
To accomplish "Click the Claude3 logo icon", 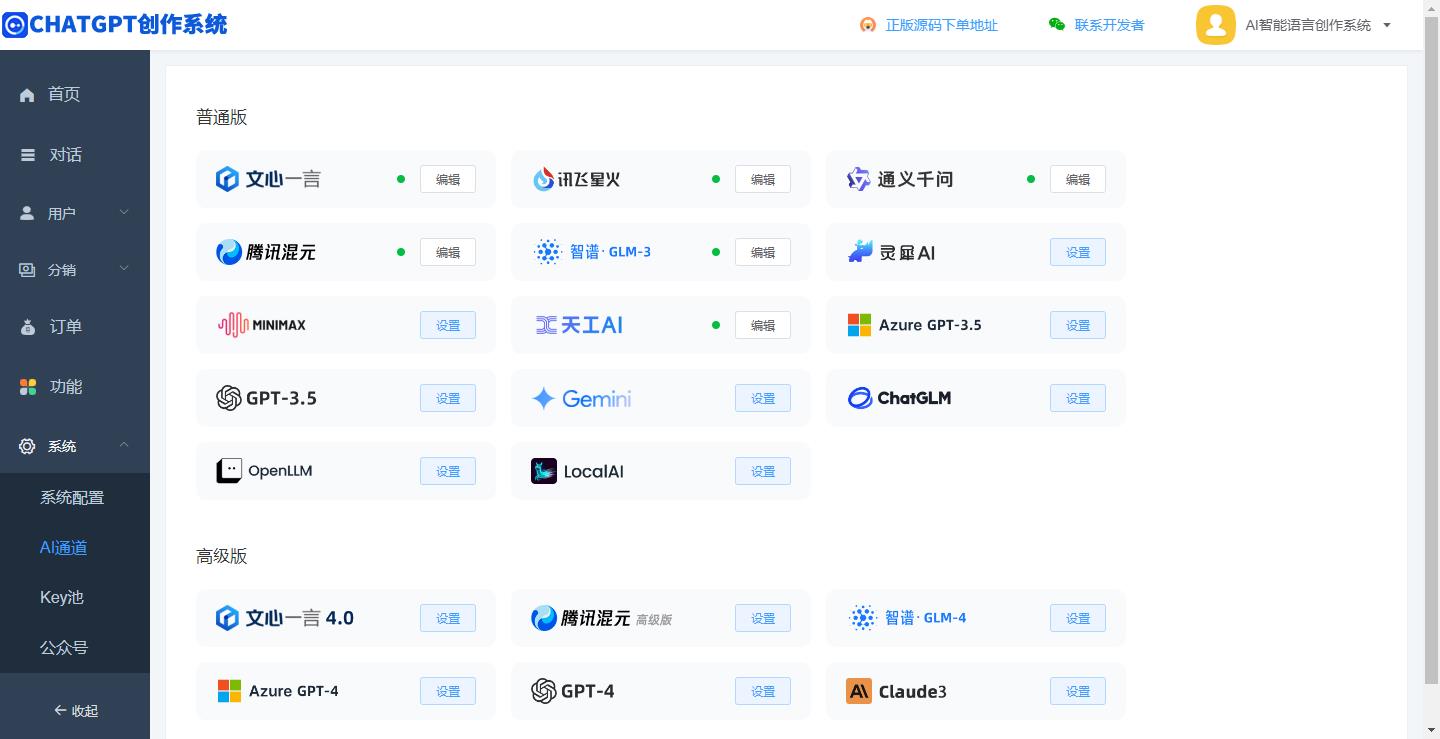I will (859, 691).
